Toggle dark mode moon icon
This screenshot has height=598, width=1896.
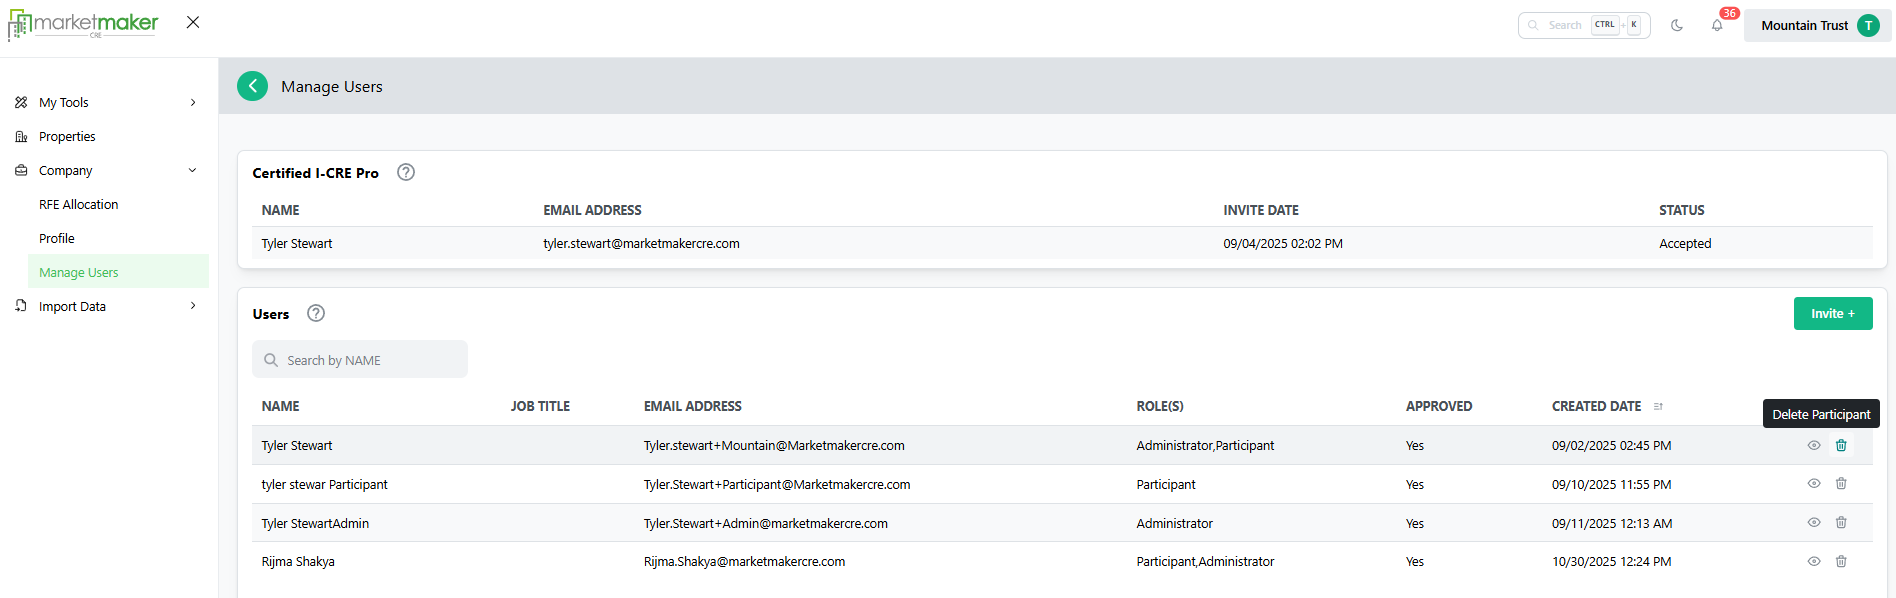pyautogui.click(x=1677, y=26)
